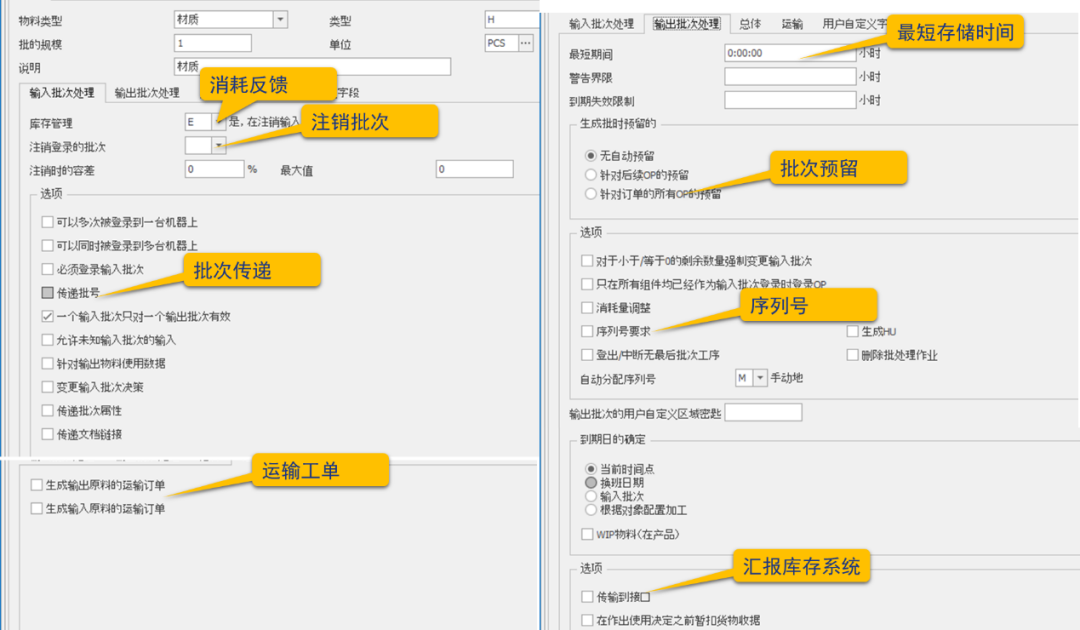Focus the 最大值 input field
The height and width of the screenshot is (630, 1080).
pos(474,170)
